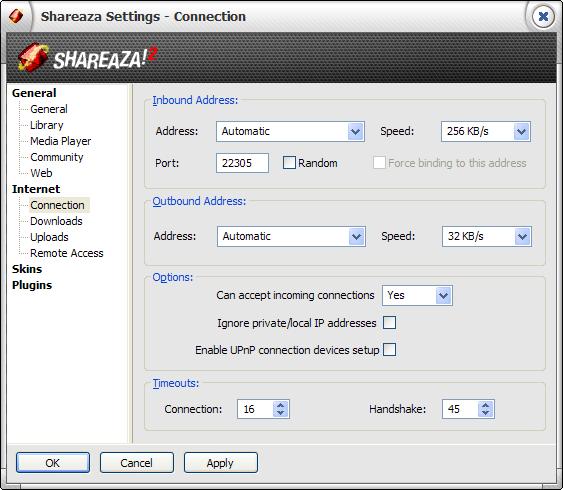Enable UPnP connection devices setup checkbox
563x490 pixels.
389,350
